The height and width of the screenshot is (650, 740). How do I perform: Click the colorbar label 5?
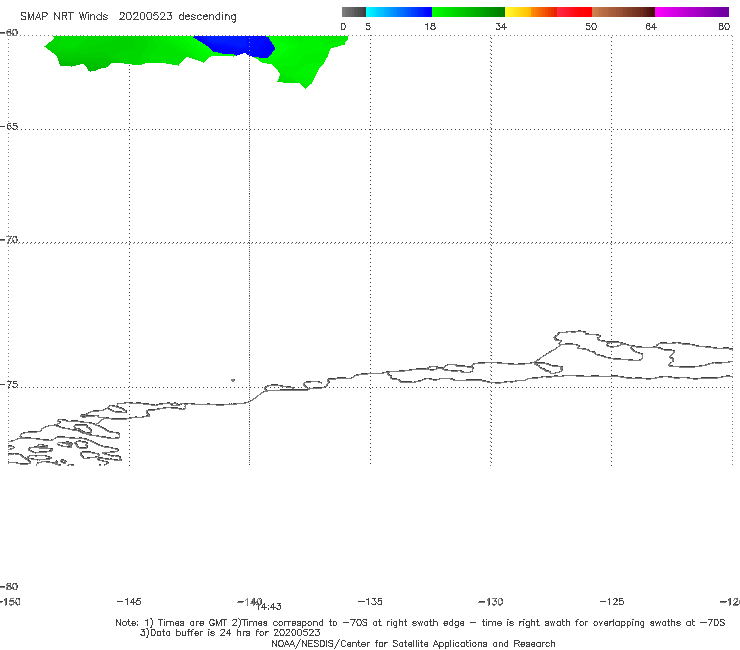(368, 26)
